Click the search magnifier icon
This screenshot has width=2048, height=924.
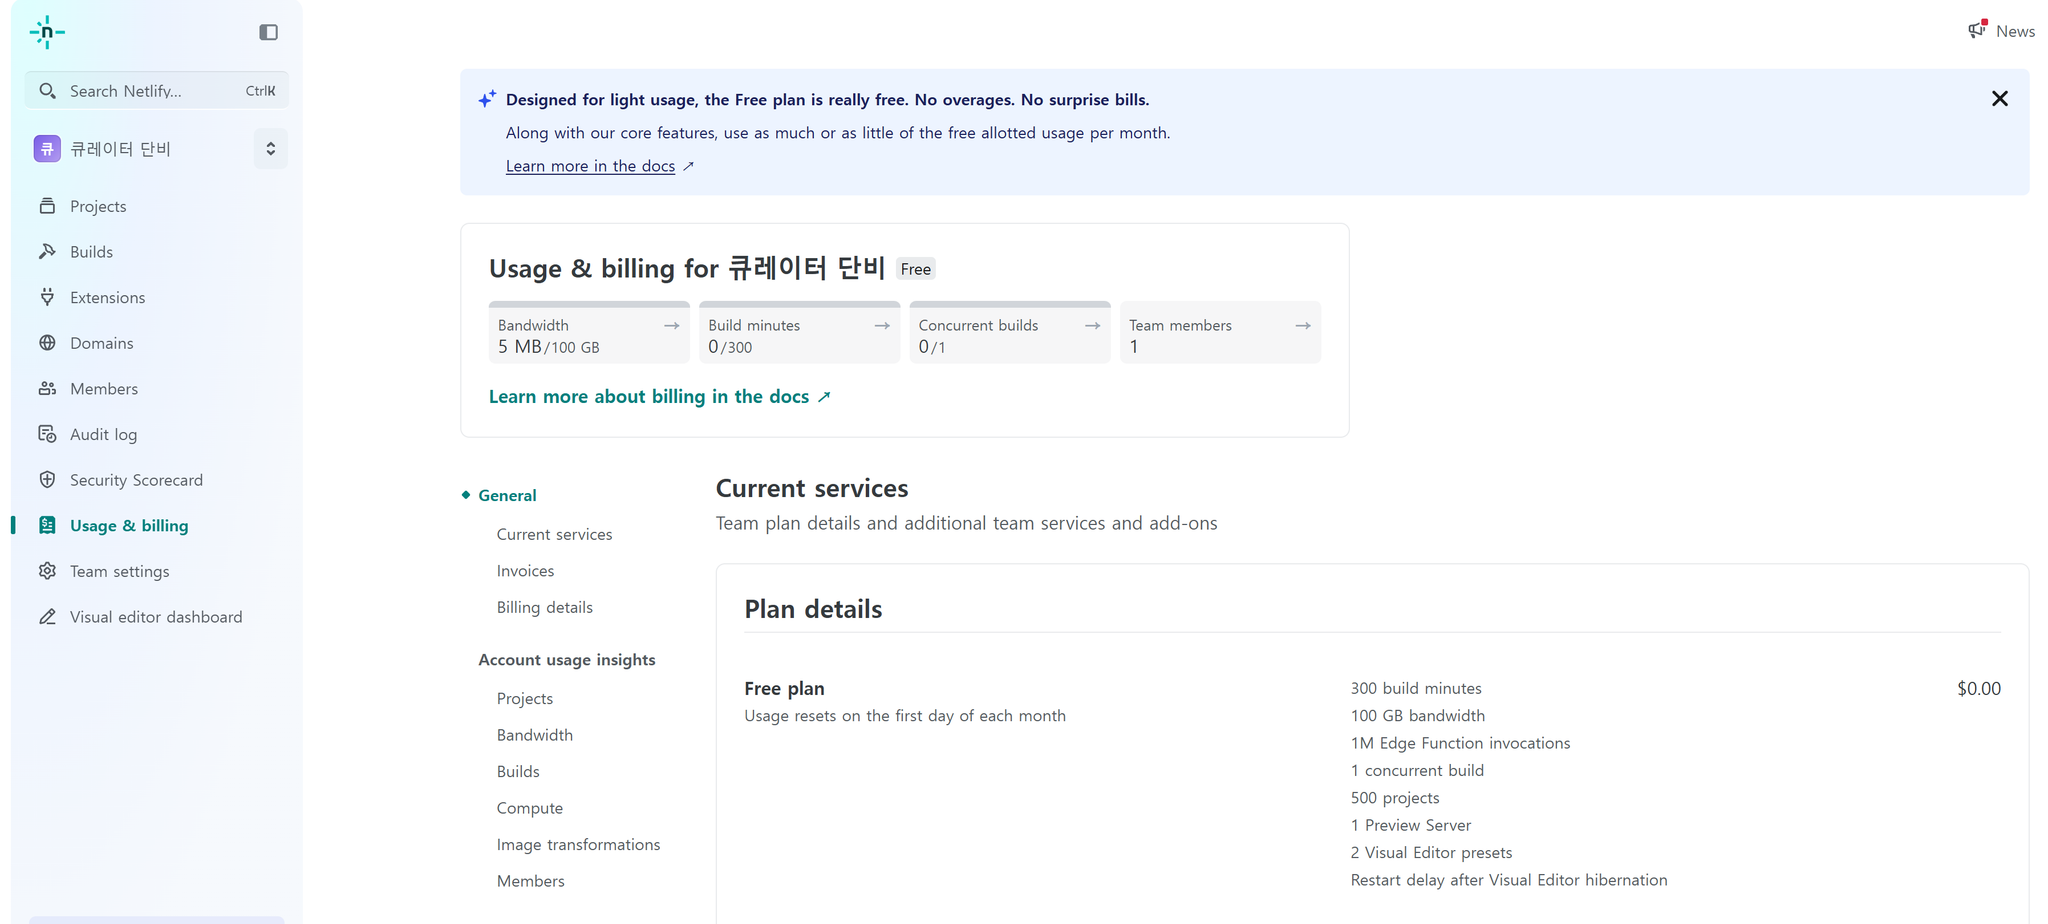(x=47, y=91)
